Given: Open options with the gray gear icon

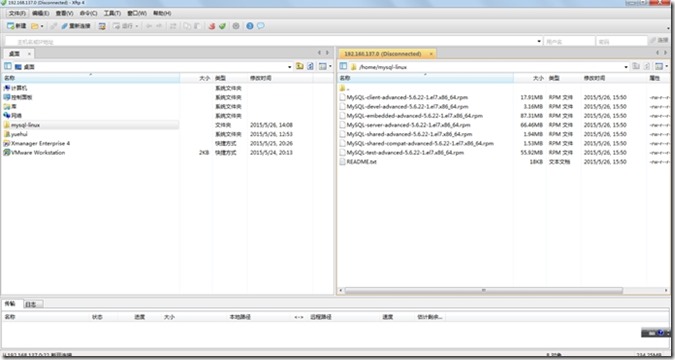Looking at the screenshot, I should click(x=236, y=26).
